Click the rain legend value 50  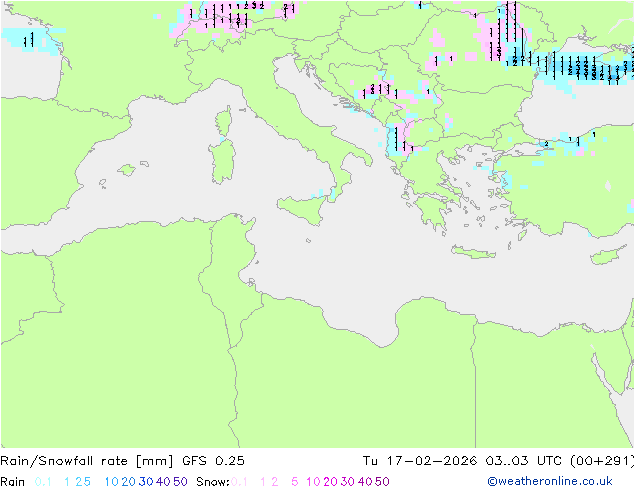[x=180, y=482]
